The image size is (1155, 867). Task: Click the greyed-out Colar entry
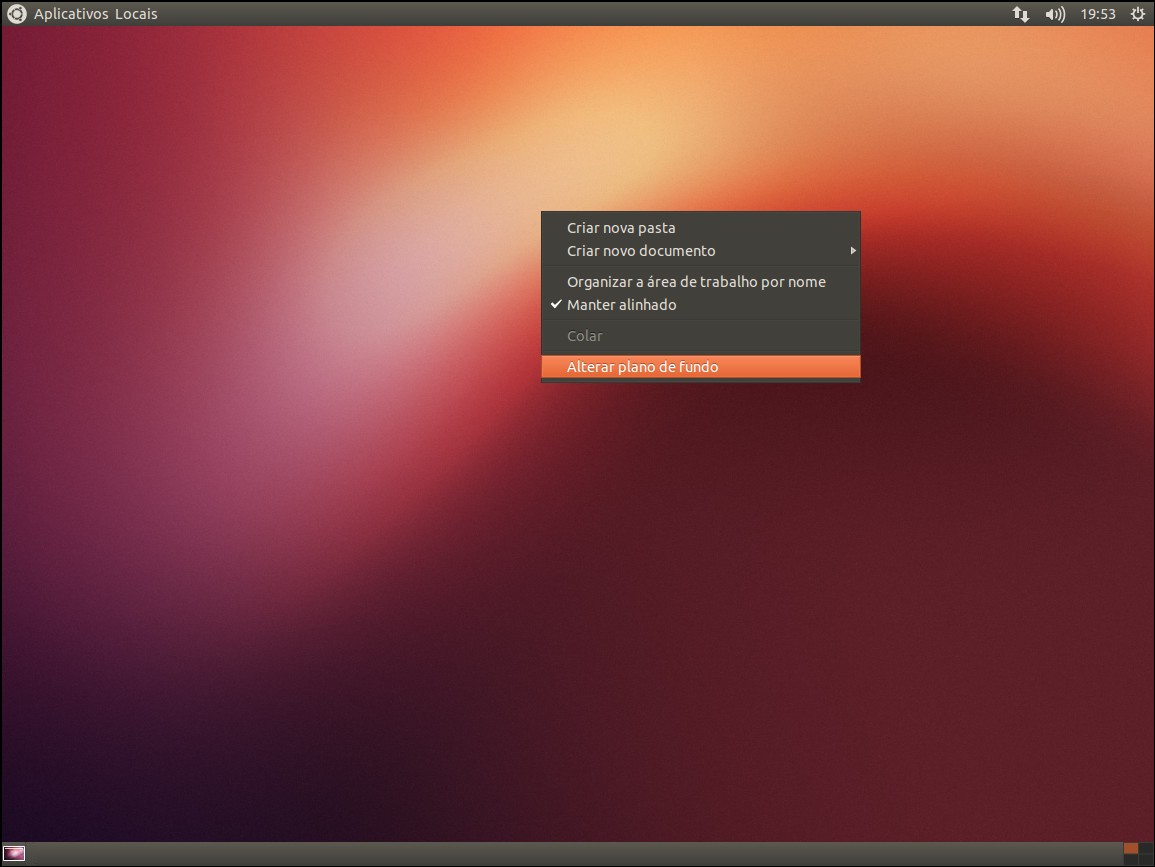point(585,336)
